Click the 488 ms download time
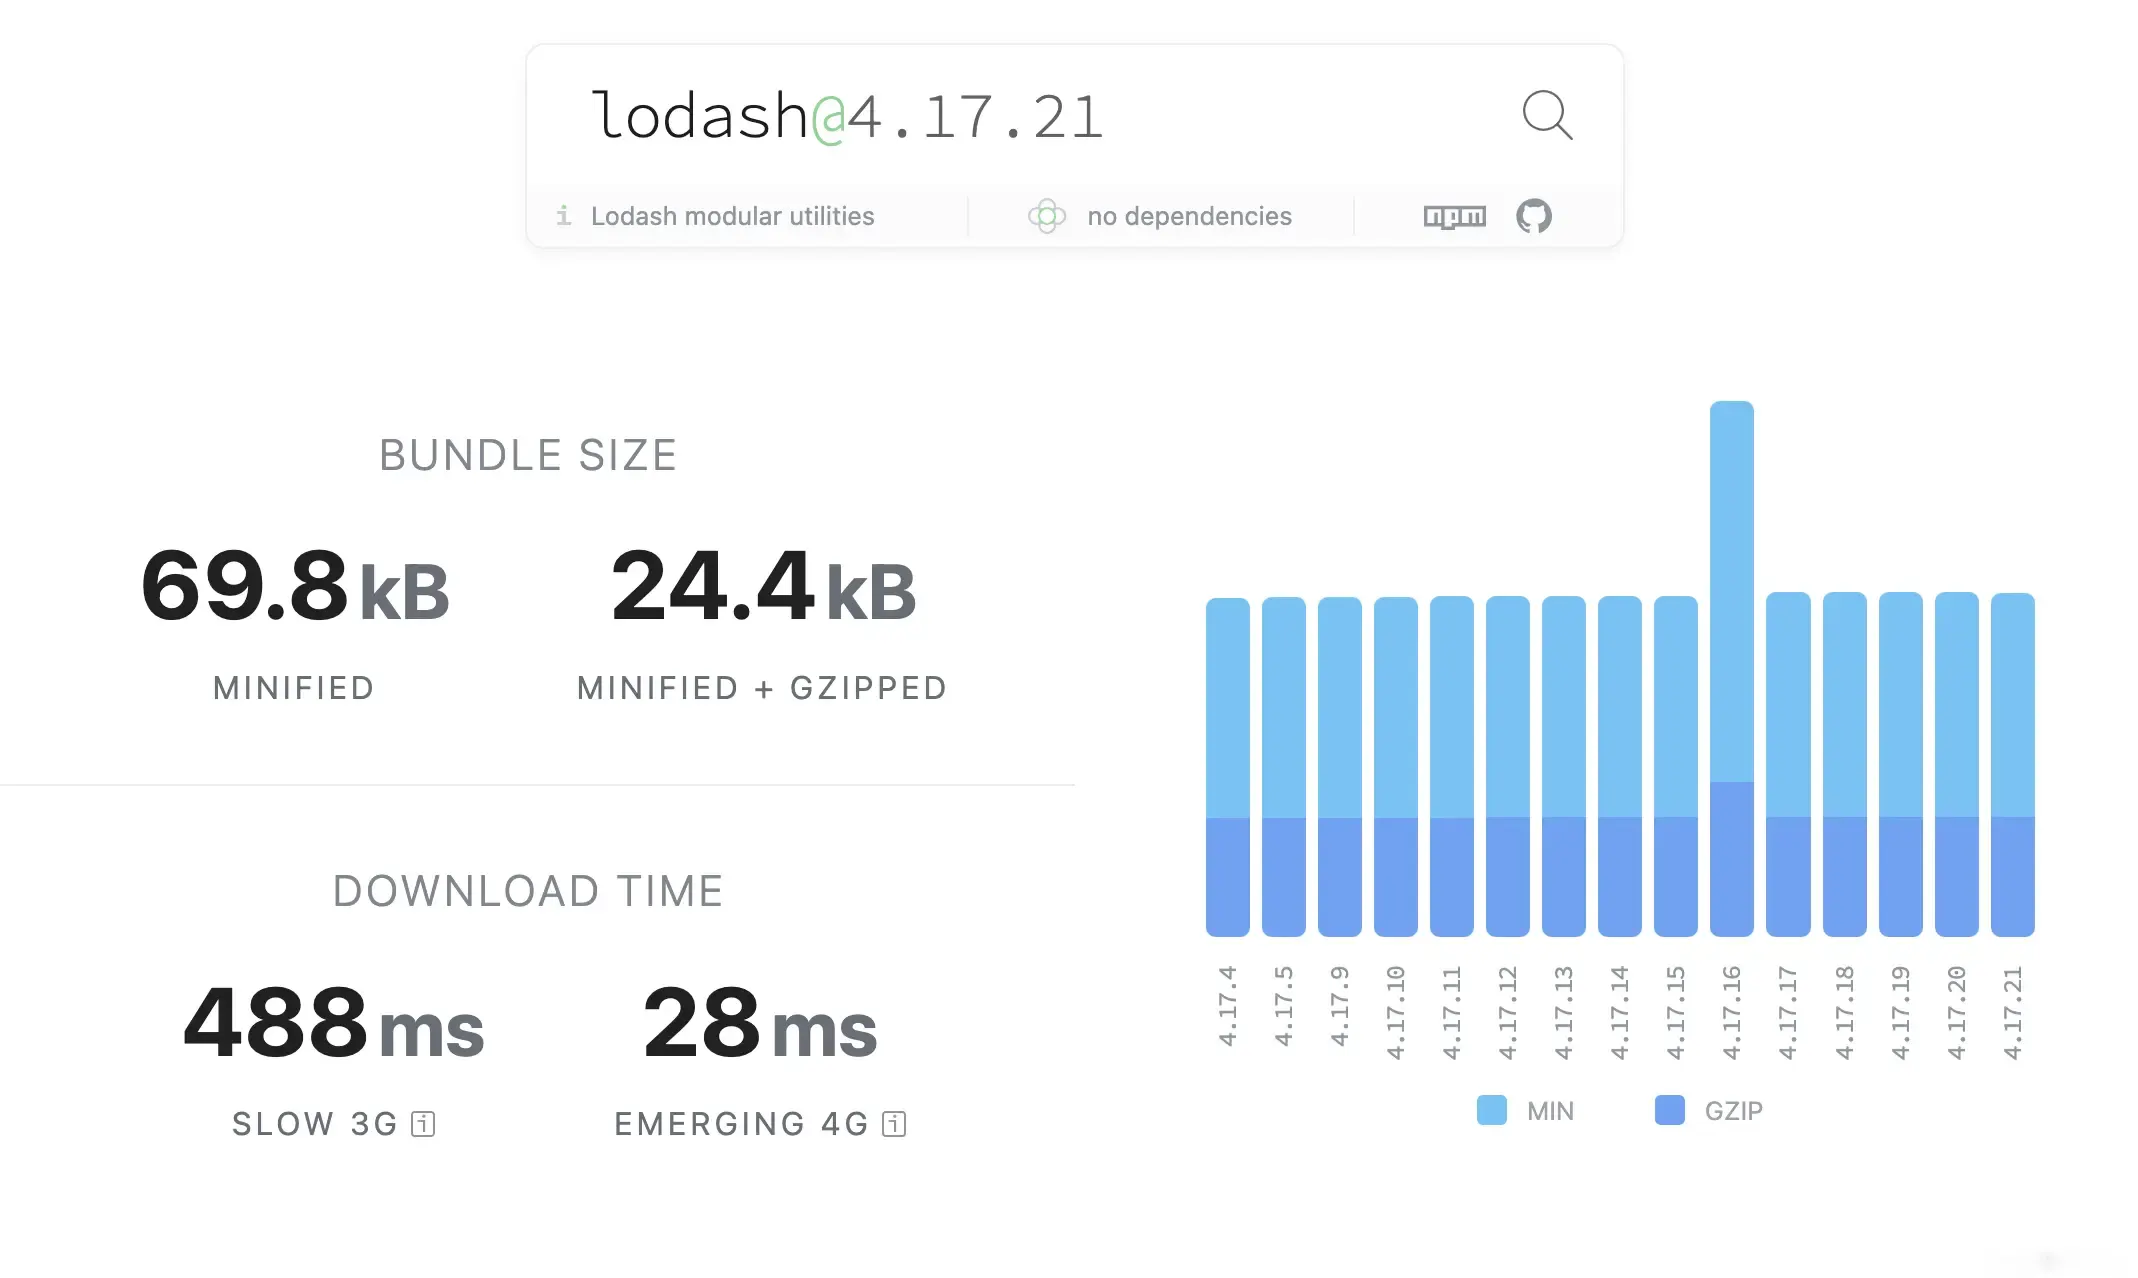Image resolution: width=2138 pixels, height=1278 pixels. (333, 1022)
